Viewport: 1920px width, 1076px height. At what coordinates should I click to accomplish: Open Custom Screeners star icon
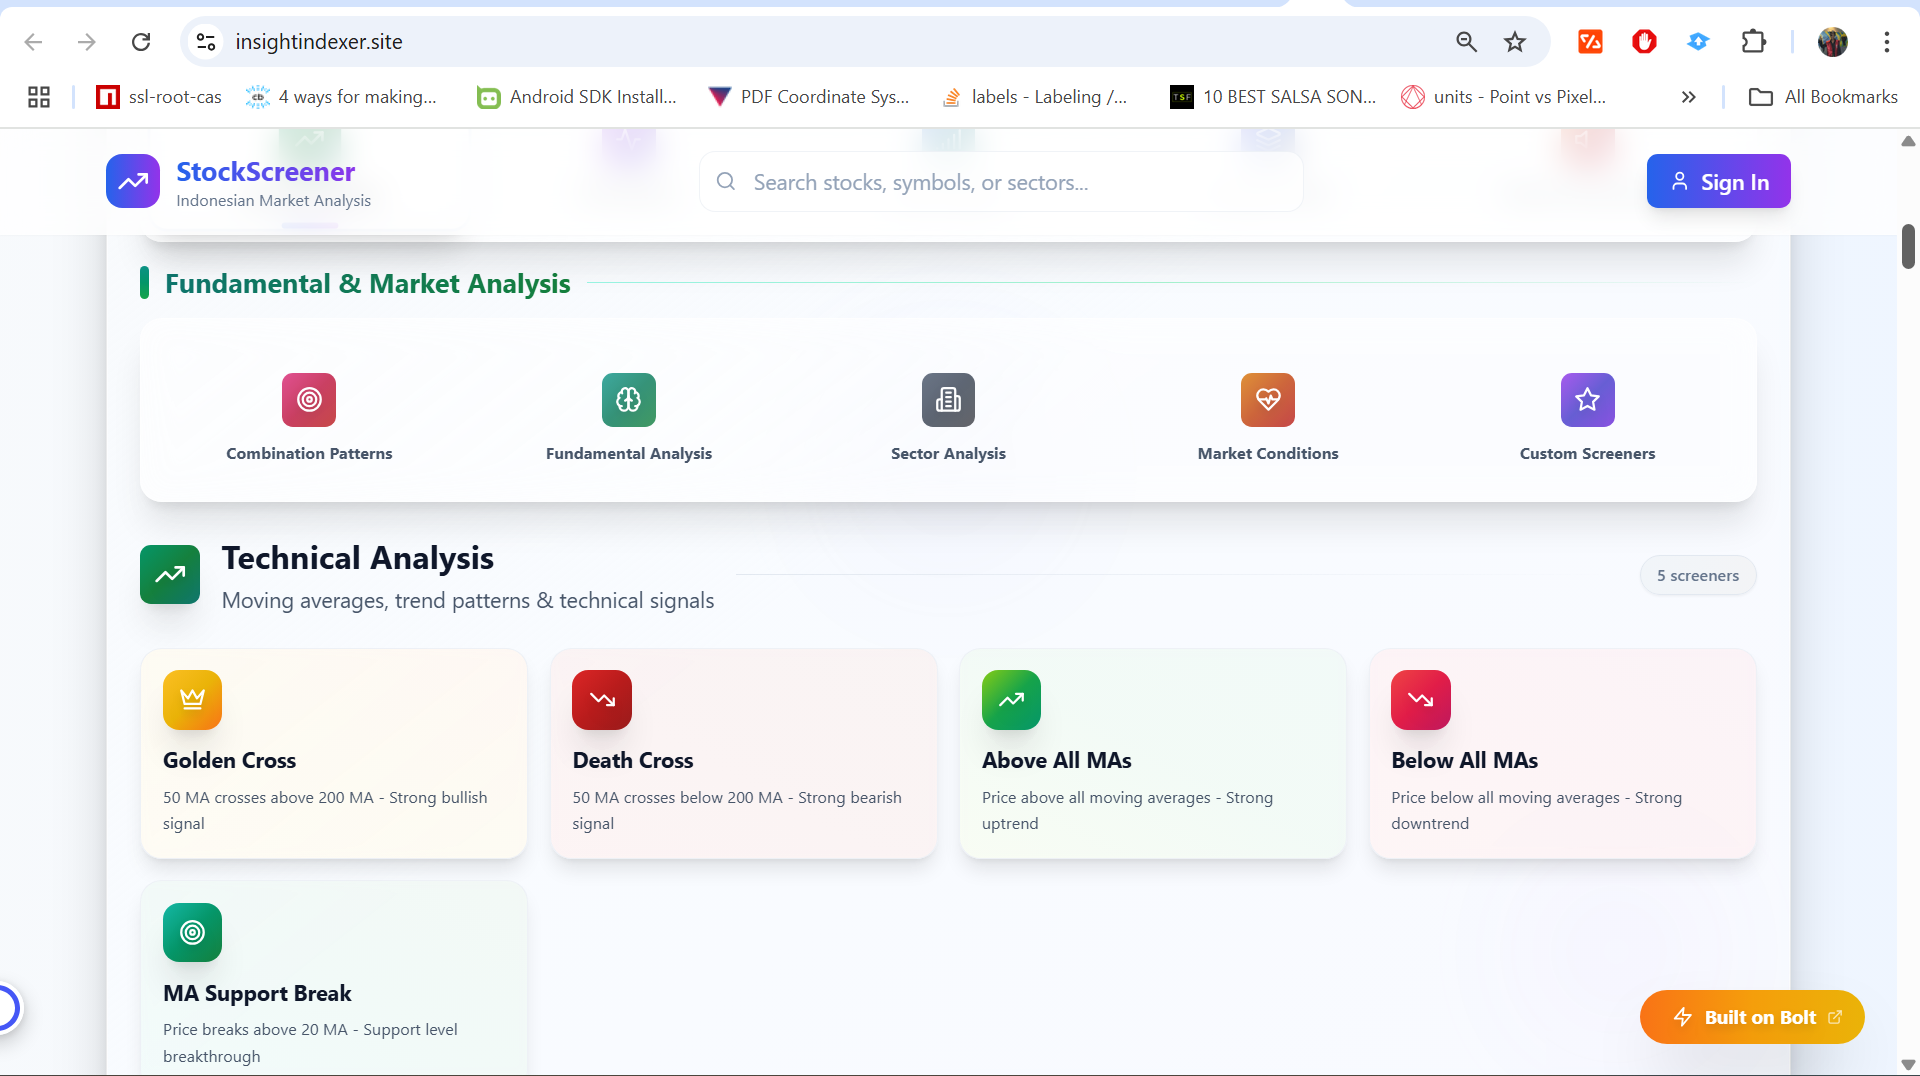click(1588, 400)
